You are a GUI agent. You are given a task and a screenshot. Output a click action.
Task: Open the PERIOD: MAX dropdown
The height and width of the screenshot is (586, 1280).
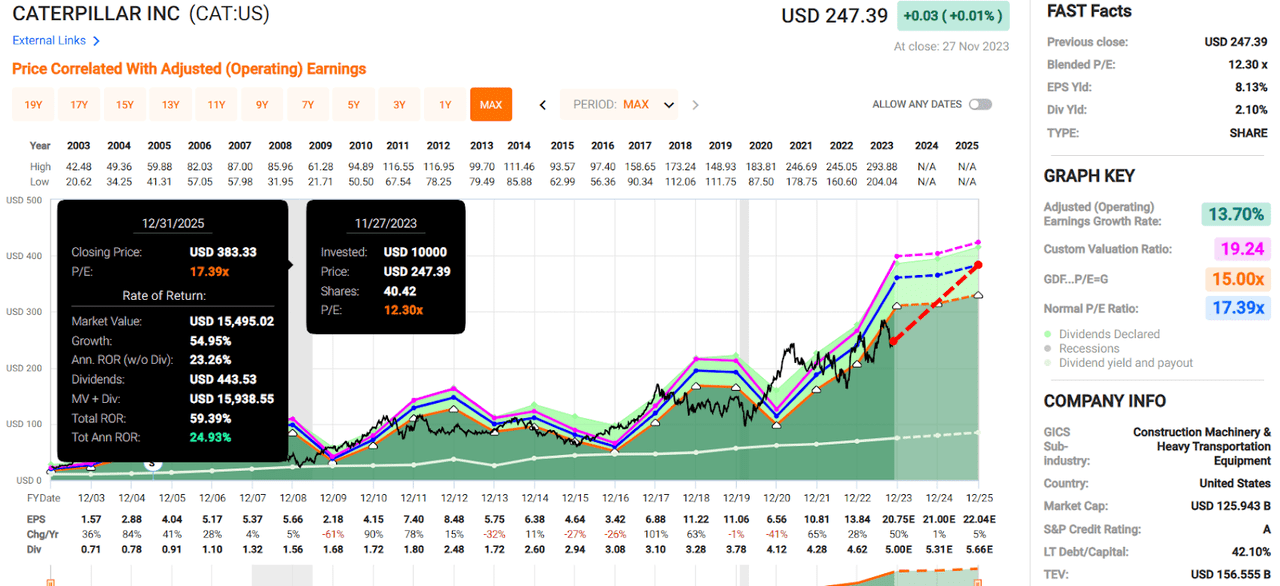pyautogui.click(x=620, y=104)
